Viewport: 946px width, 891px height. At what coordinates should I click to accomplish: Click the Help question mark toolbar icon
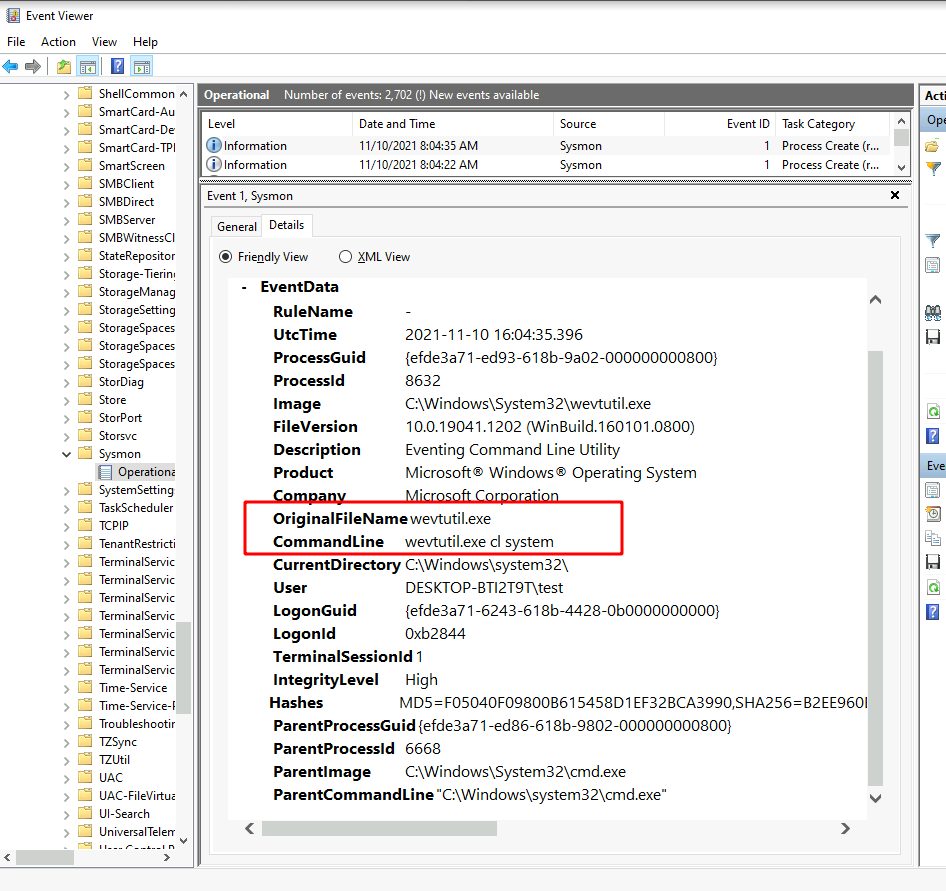117,66
